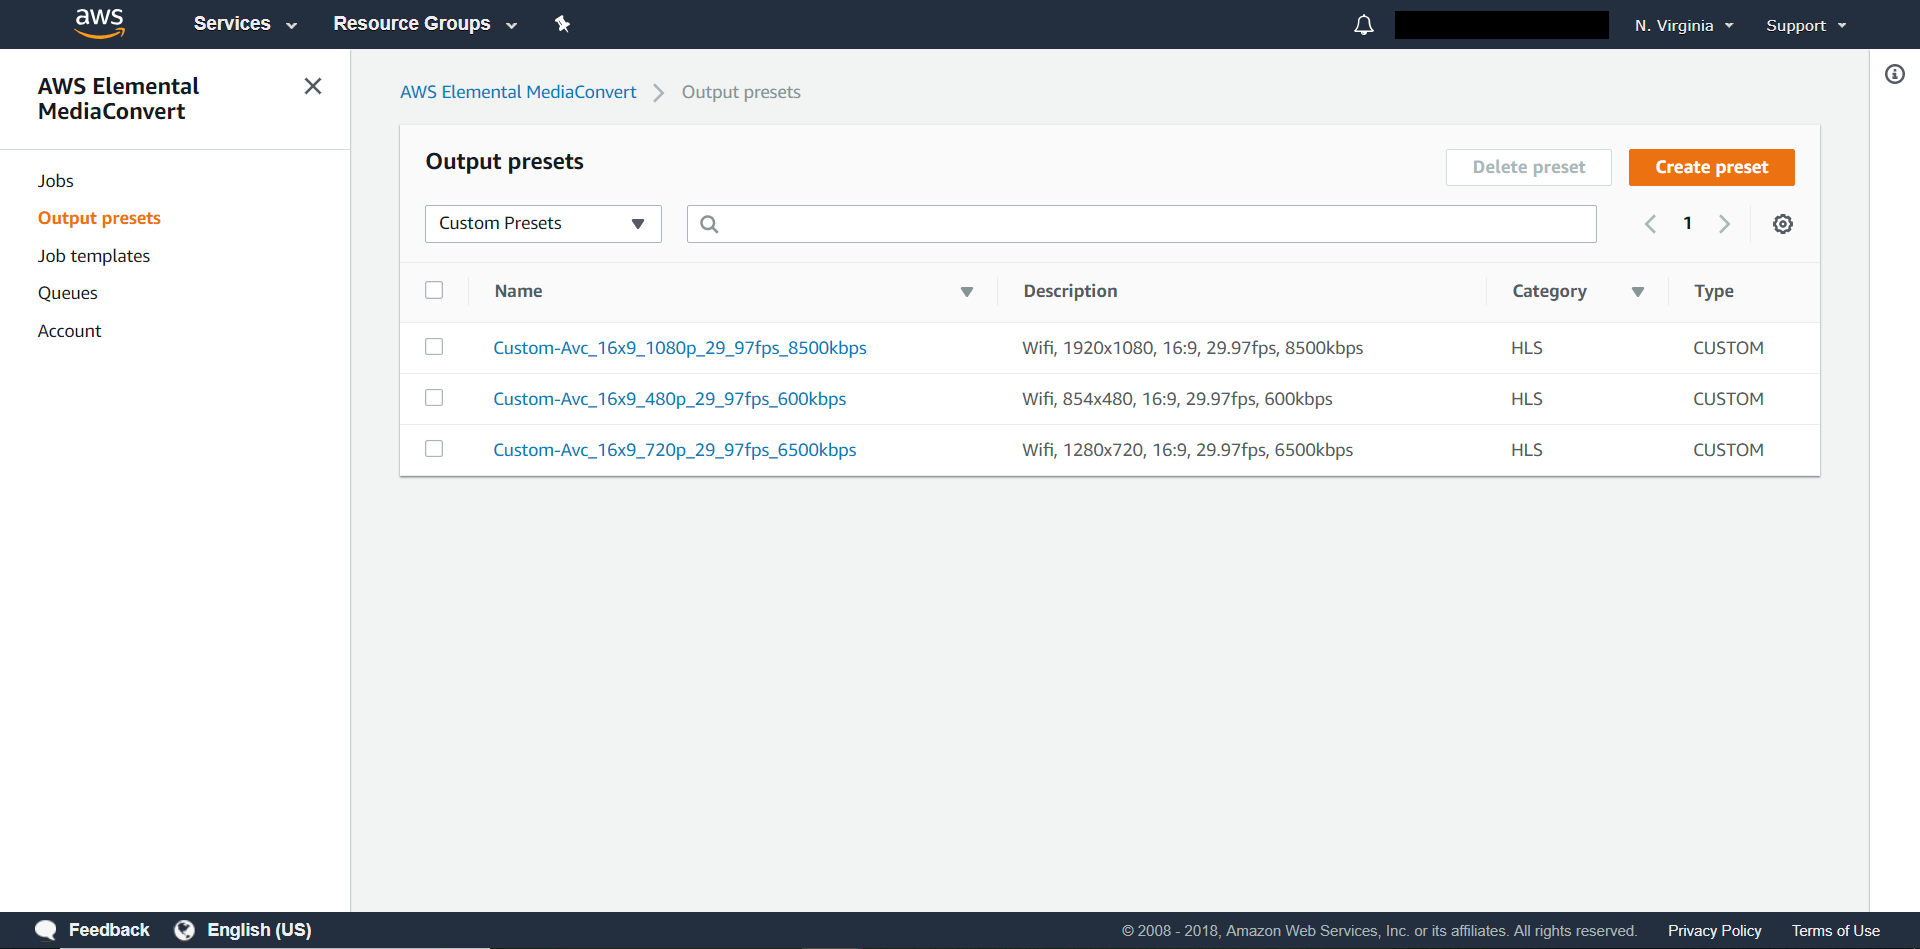Sort by the Name column arrow

(x=967, y=292)
